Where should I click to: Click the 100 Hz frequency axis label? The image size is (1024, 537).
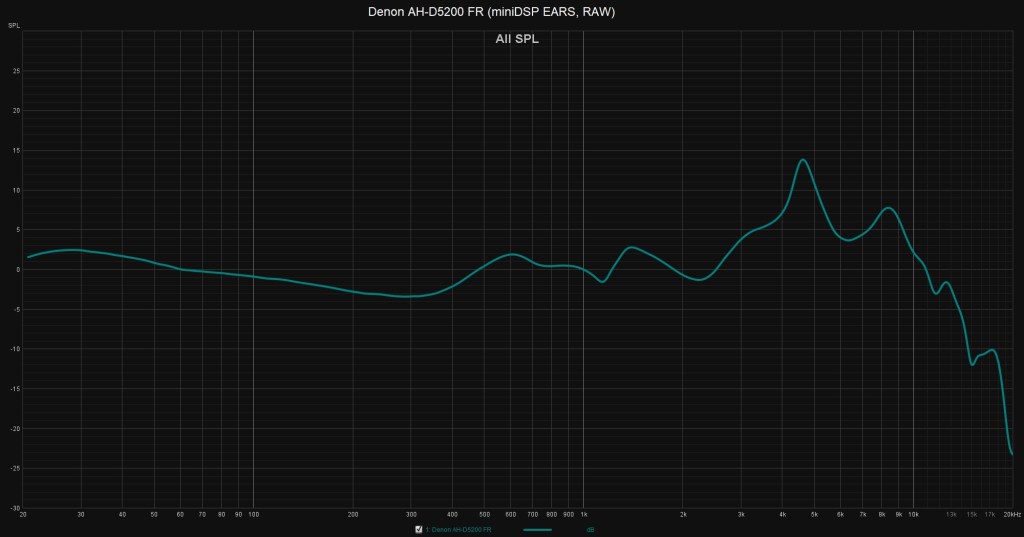pyautogui.click(x=253, y=514)
